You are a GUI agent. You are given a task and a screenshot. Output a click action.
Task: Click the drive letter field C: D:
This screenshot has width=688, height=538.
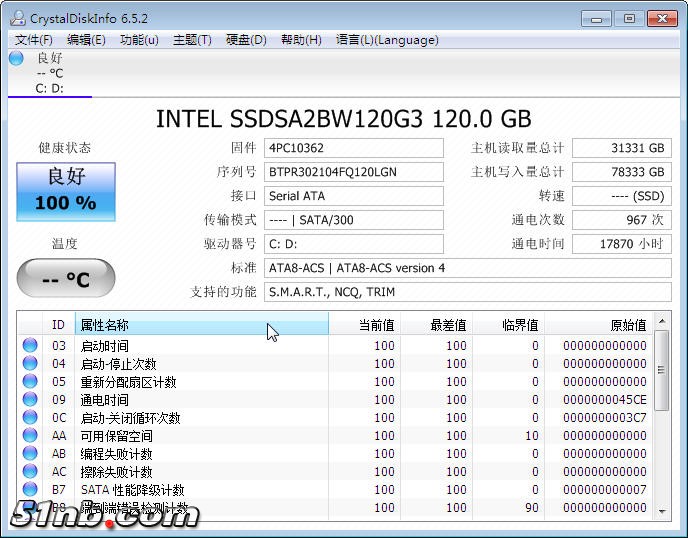[x=354, y=244]
